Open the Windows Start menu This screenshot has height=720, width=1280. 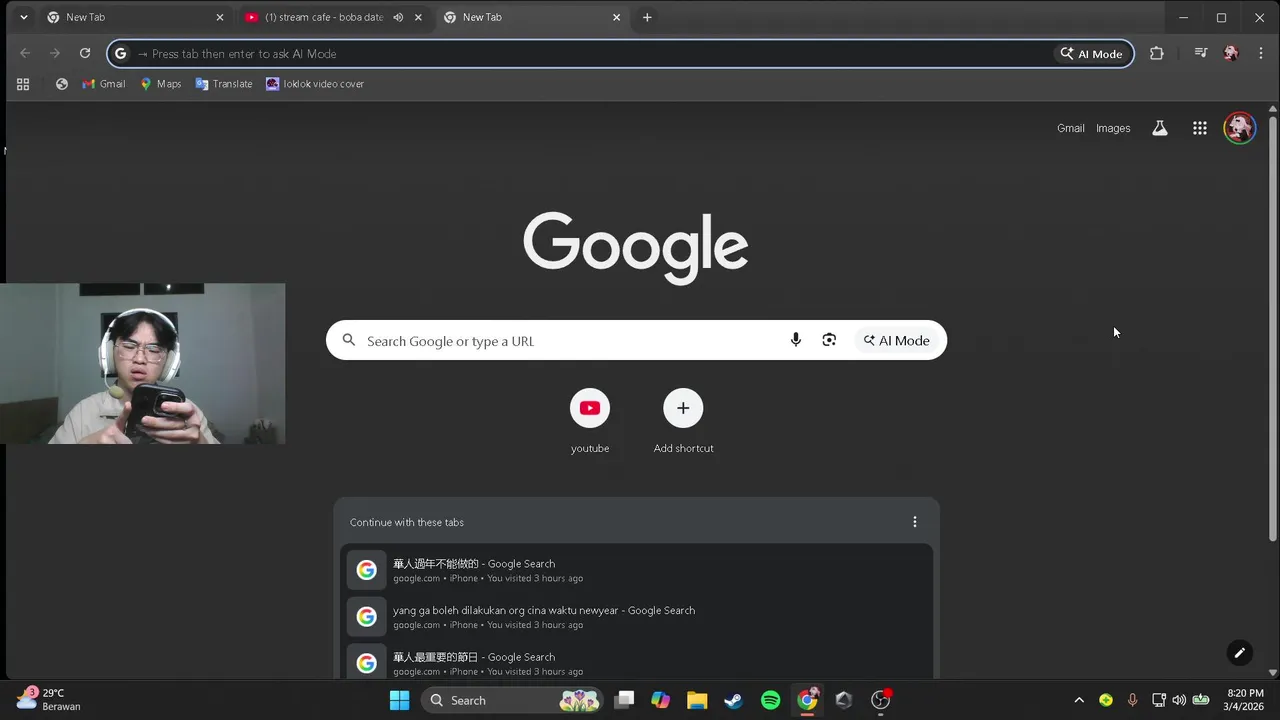[399, 700]
